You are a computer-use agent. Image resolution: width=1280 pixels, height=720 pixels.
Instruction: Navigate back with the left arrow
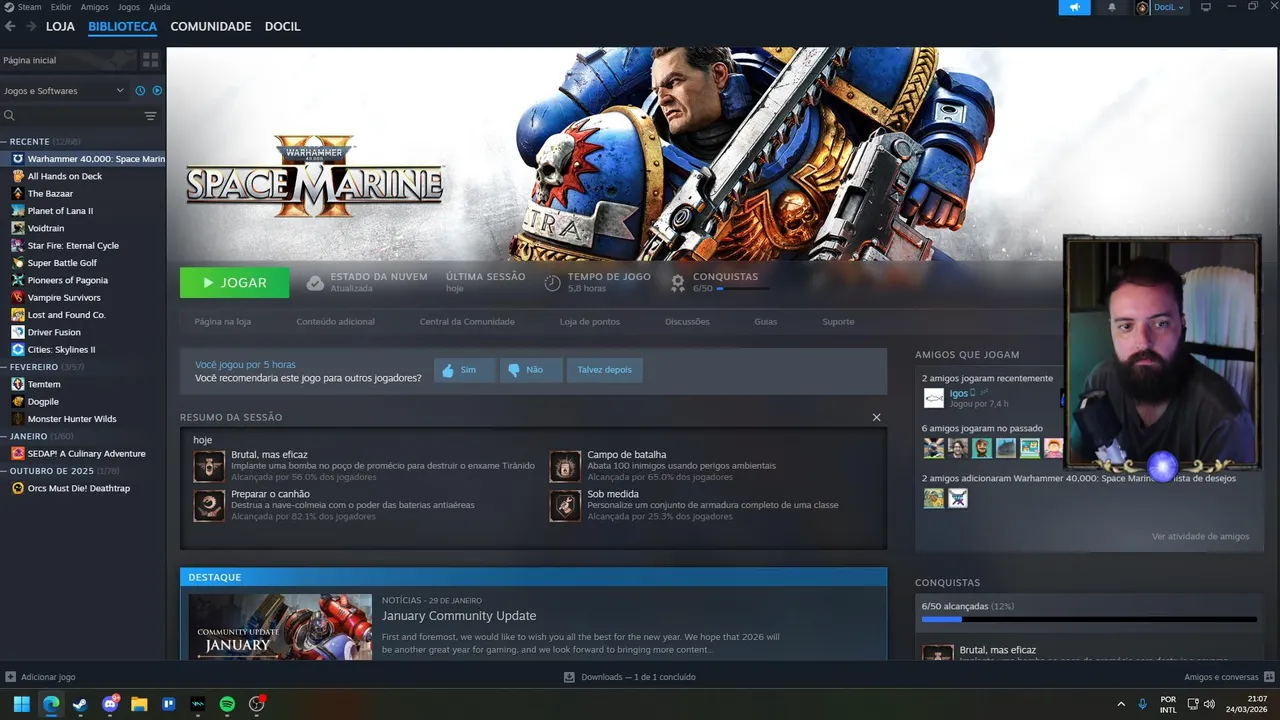pyautogui.click(x=11, y=26)
